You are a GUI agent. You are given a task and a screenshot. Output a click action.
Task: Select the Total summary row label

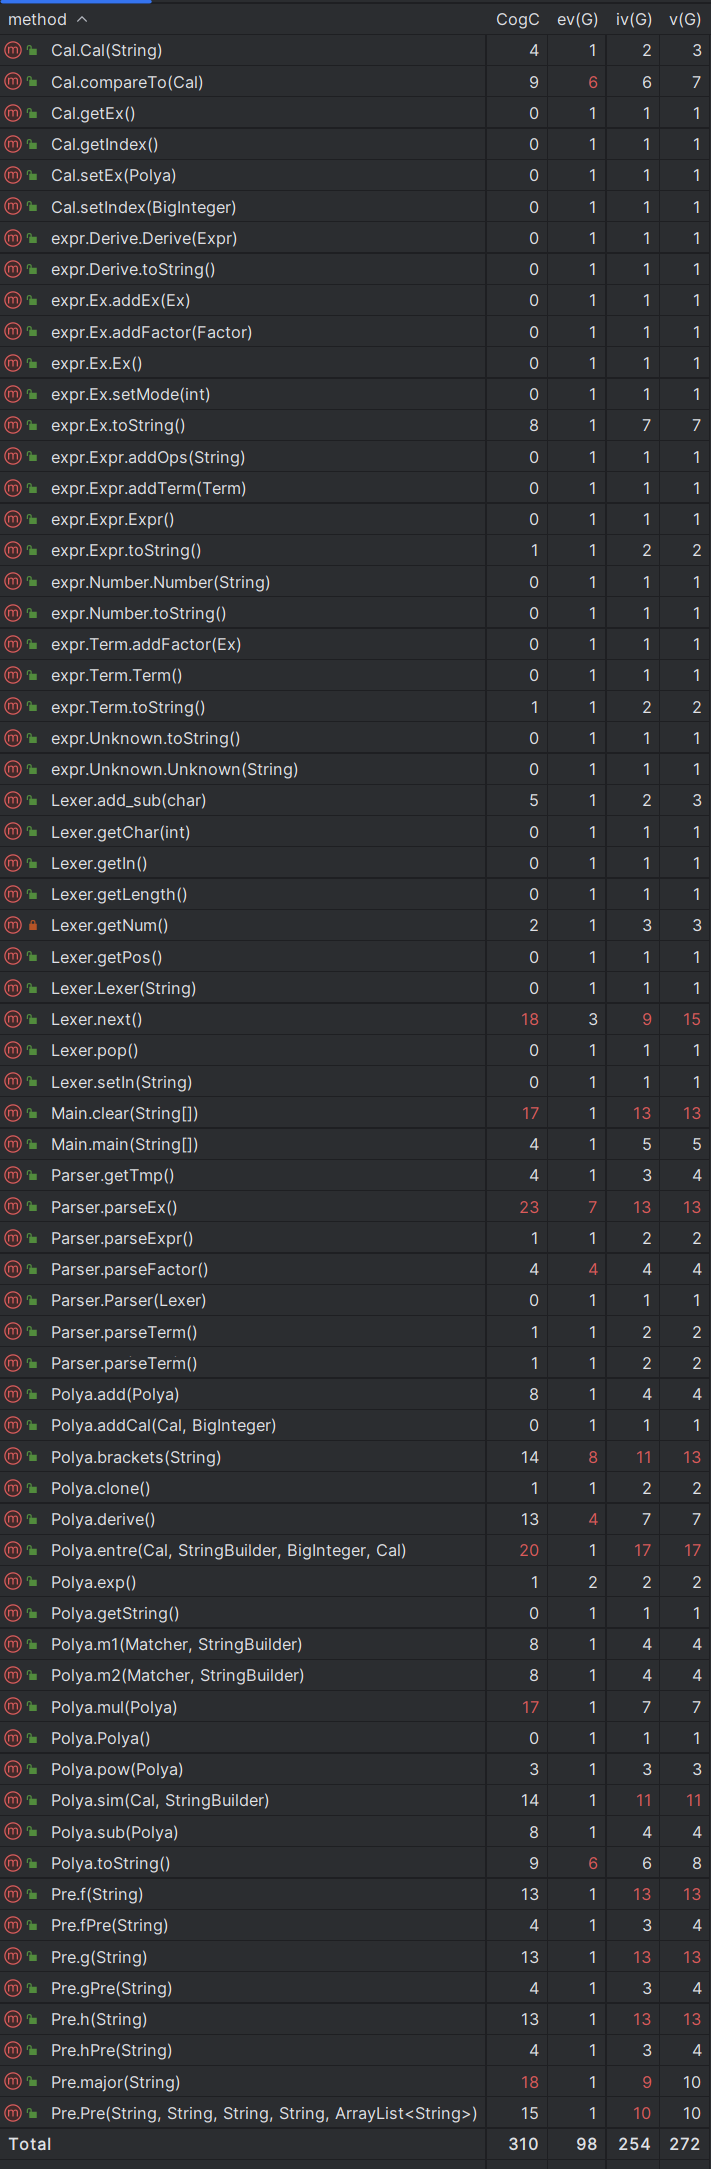click(30, 2144)
